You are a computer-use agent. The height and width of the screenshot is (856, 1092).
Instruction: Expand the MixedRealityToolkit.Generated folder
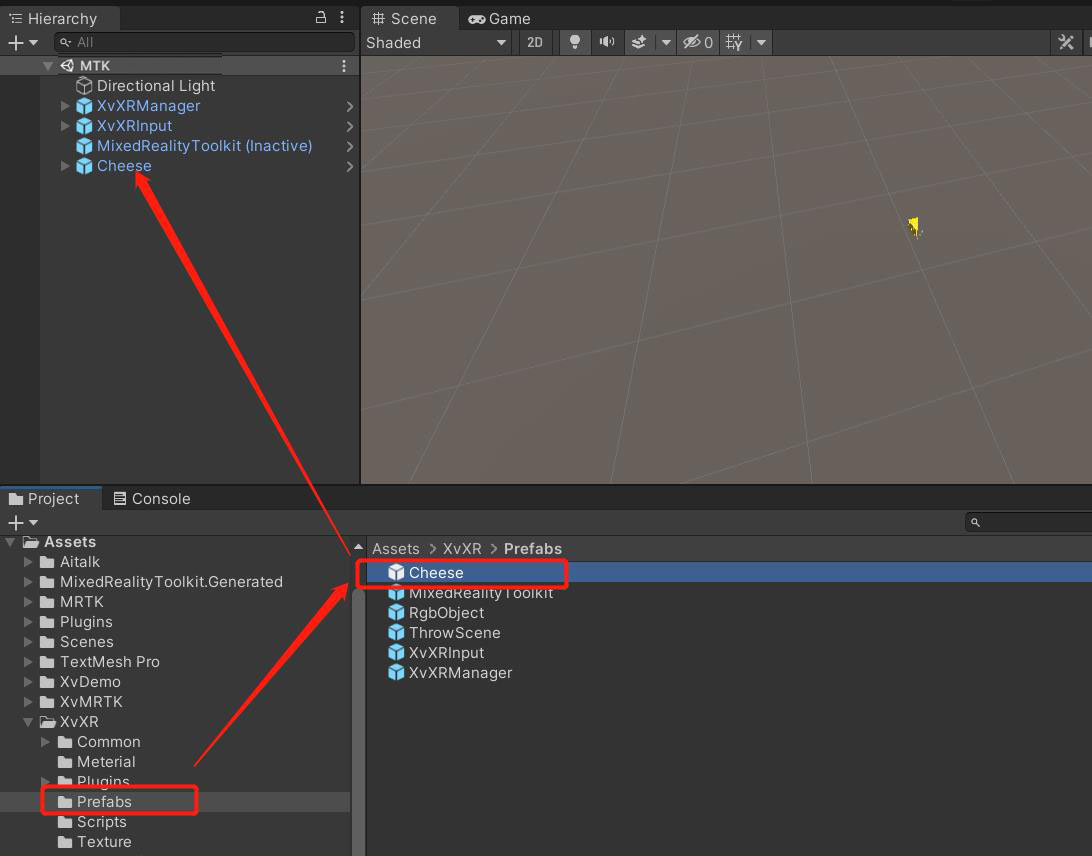(x=28, y=582)
